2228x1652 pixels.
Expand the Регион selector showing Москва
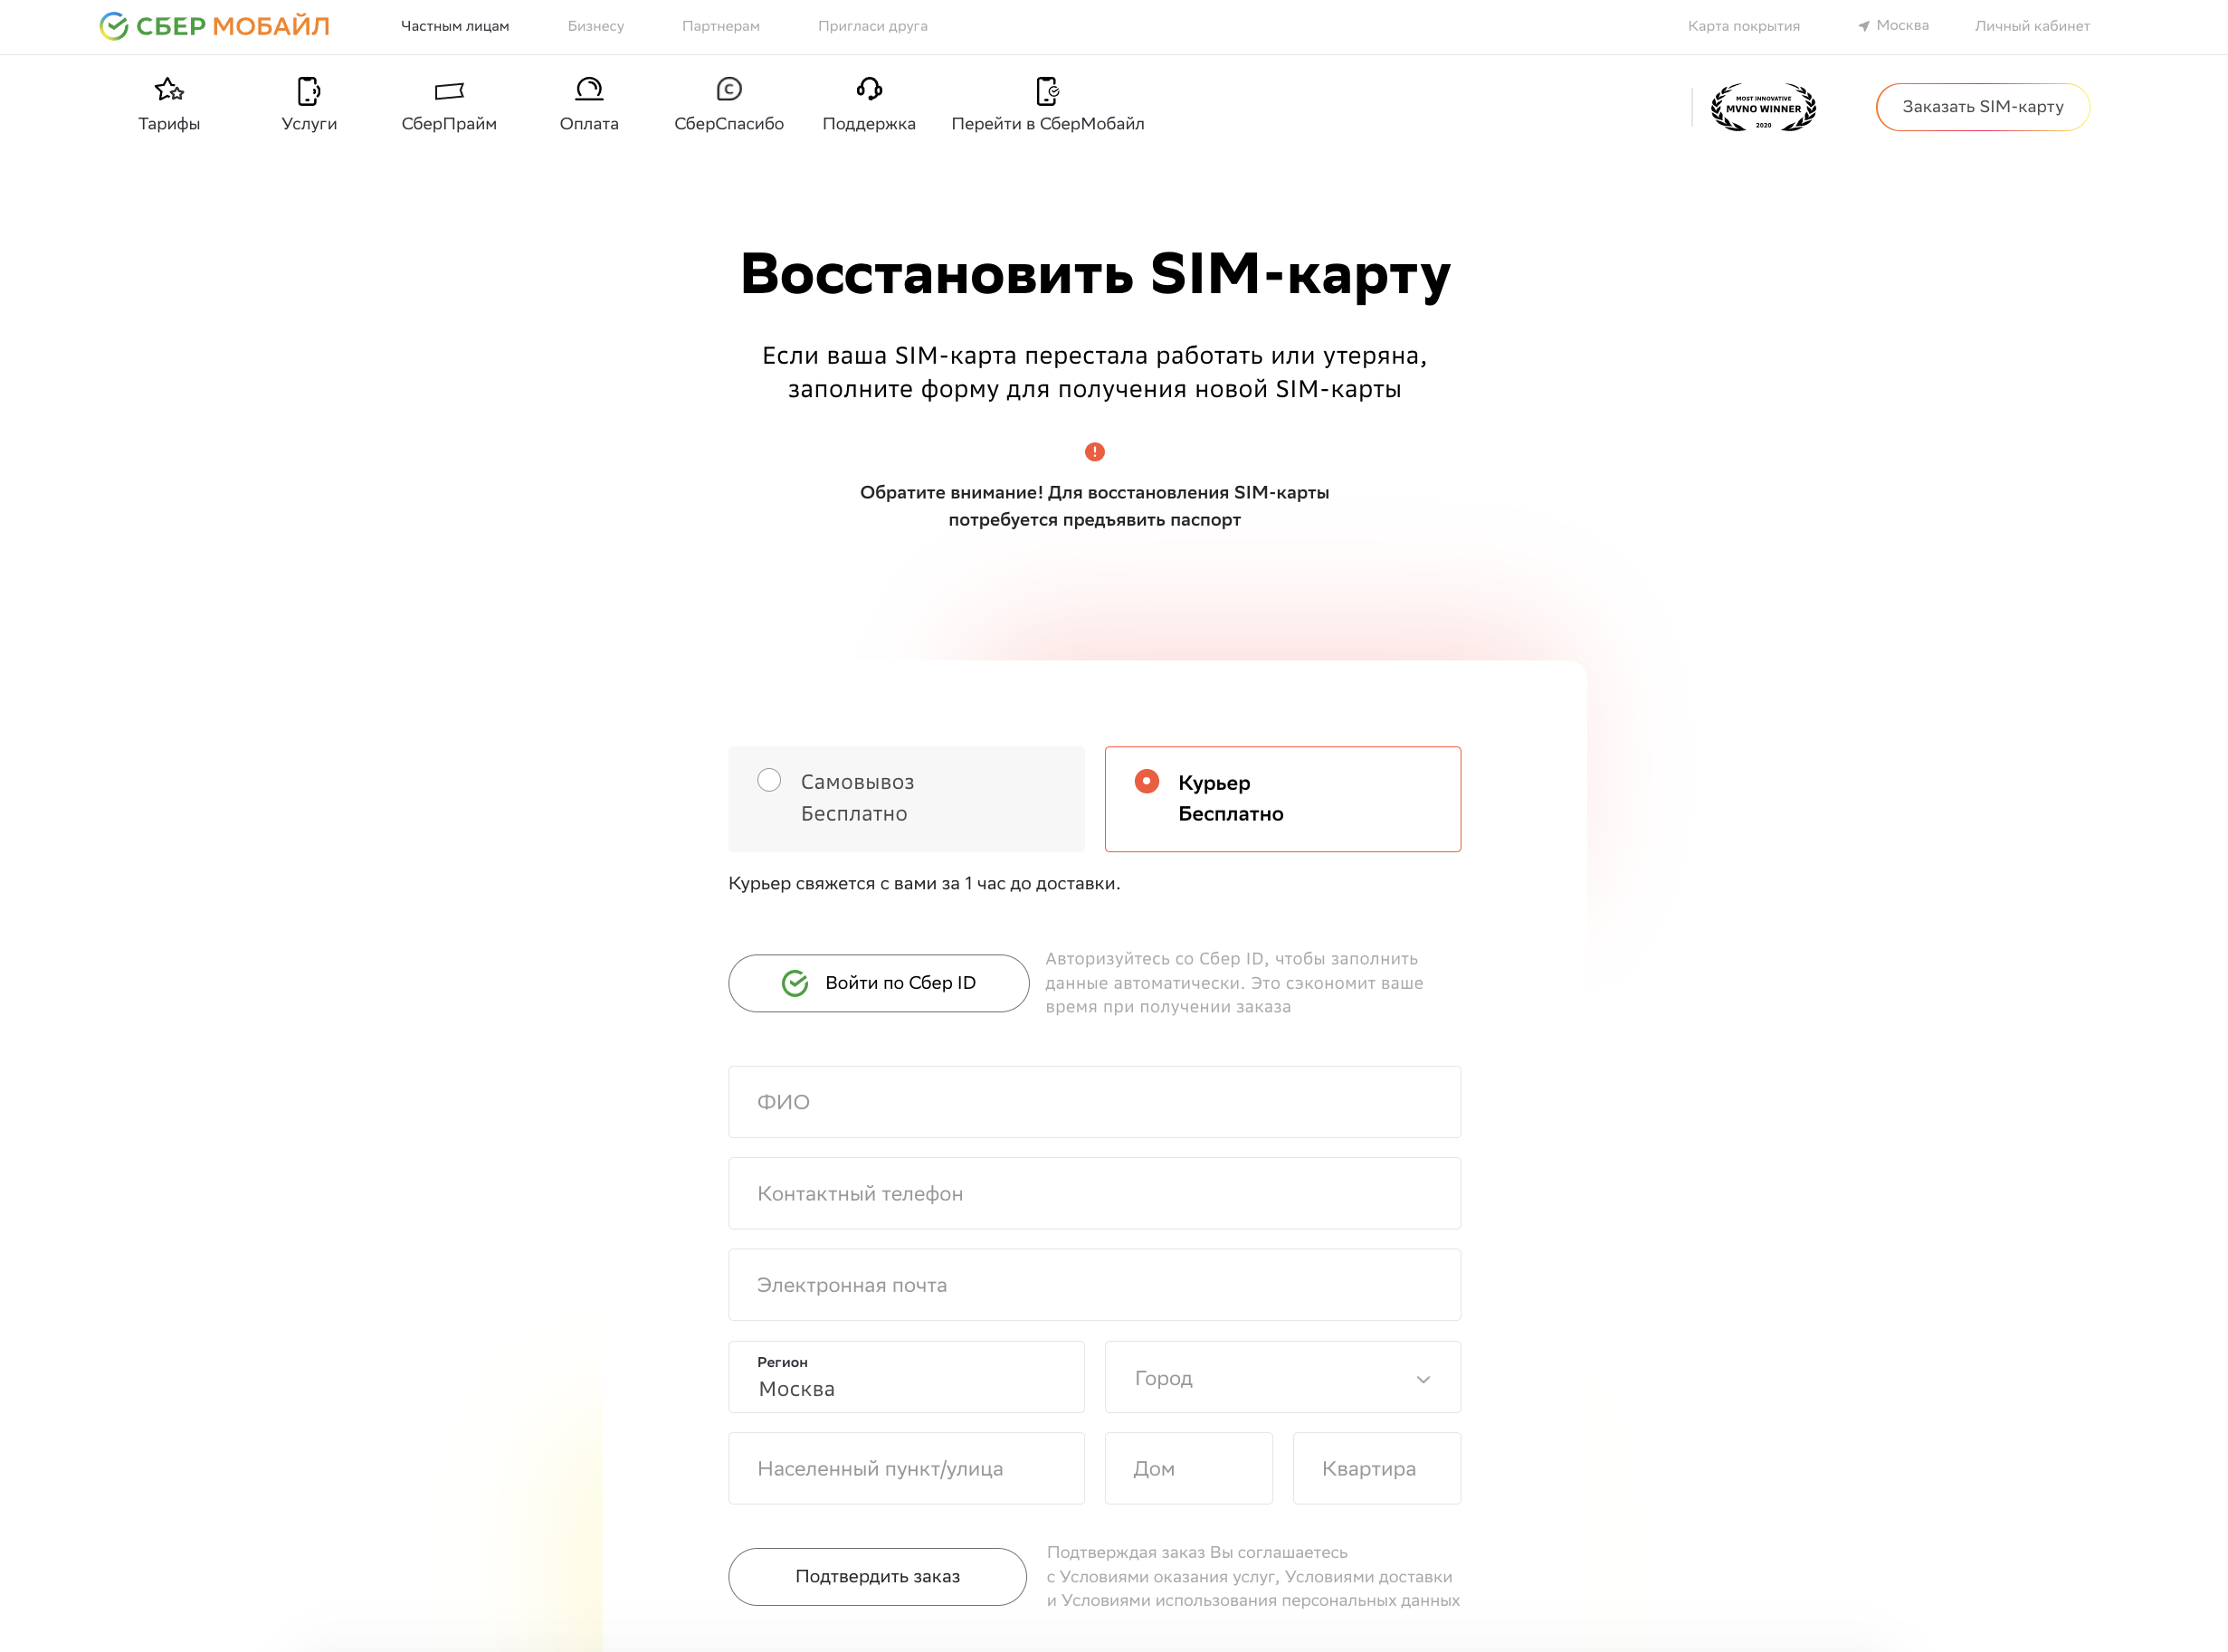pyautogui.click(x=905, y=1377)
